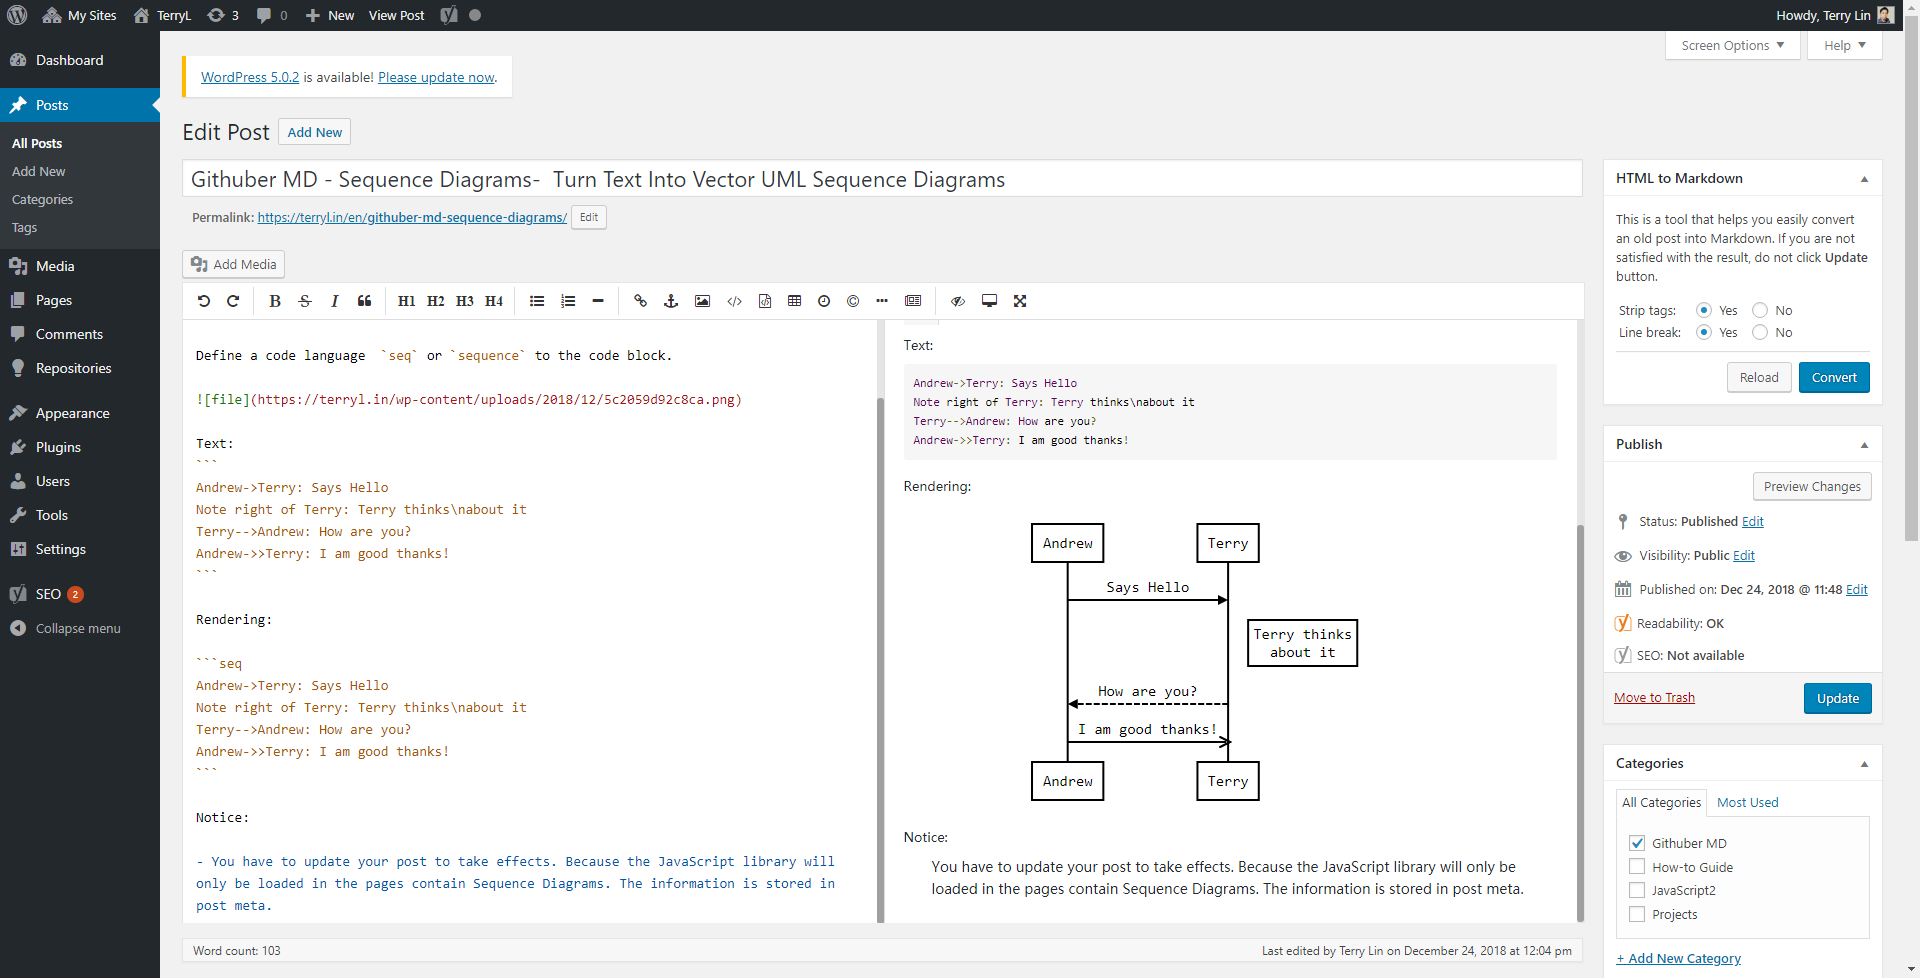
Task: Click the Redo icon in editor toolbar
Action: click(x=233, y=301)
